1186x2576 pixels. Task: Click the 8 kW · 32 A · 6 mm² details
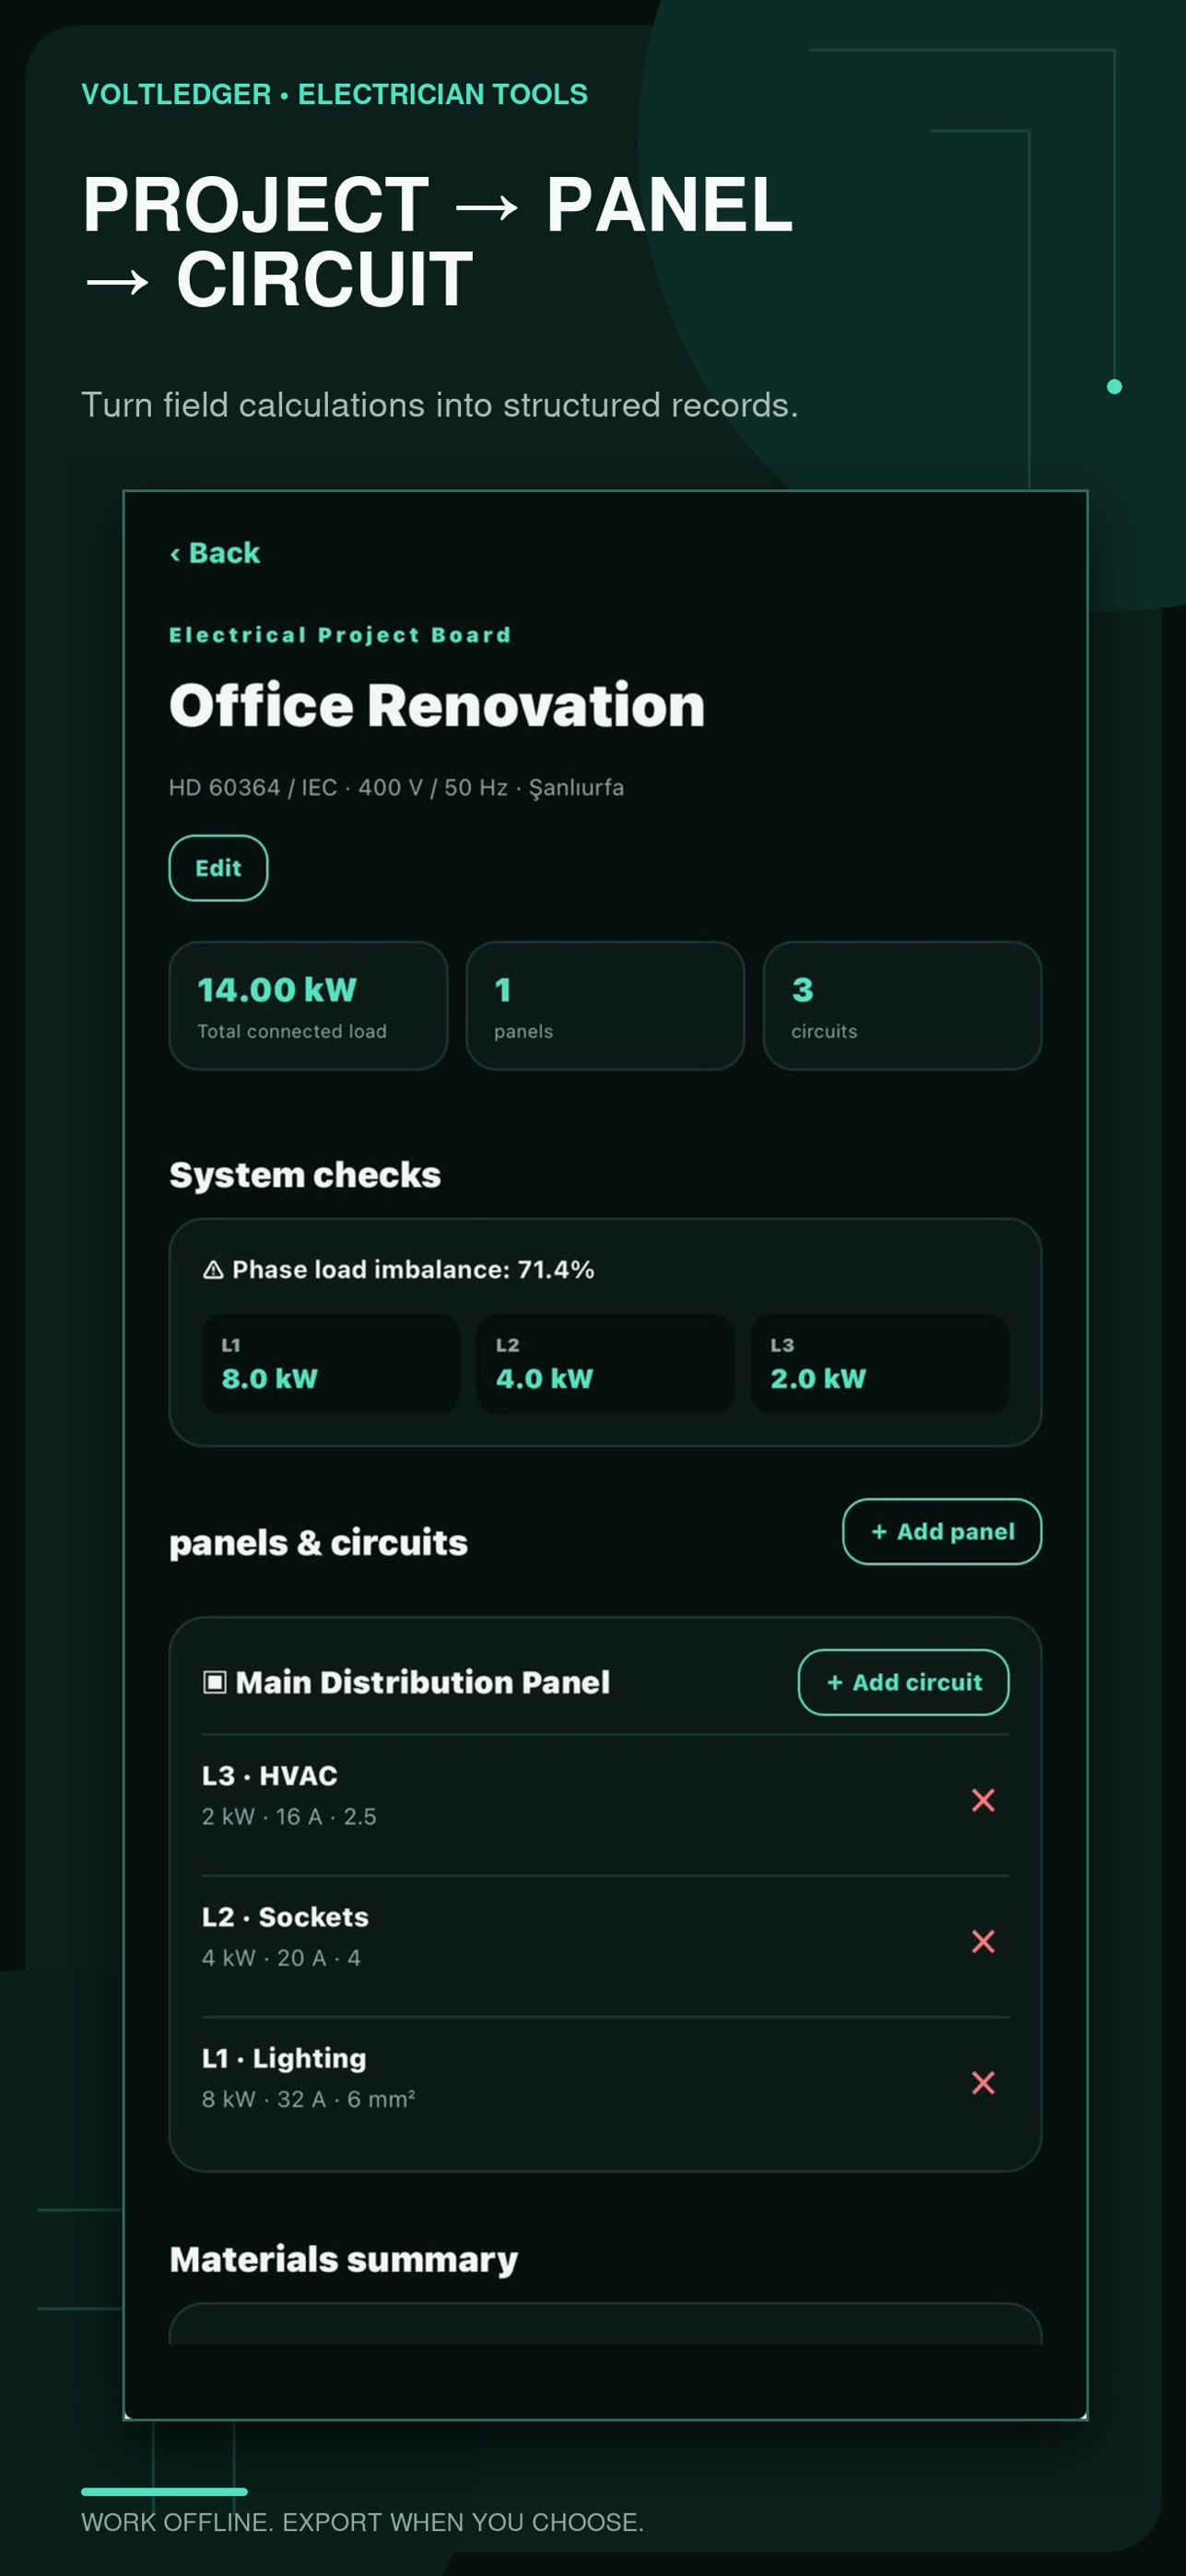(x=308, y=2099)
